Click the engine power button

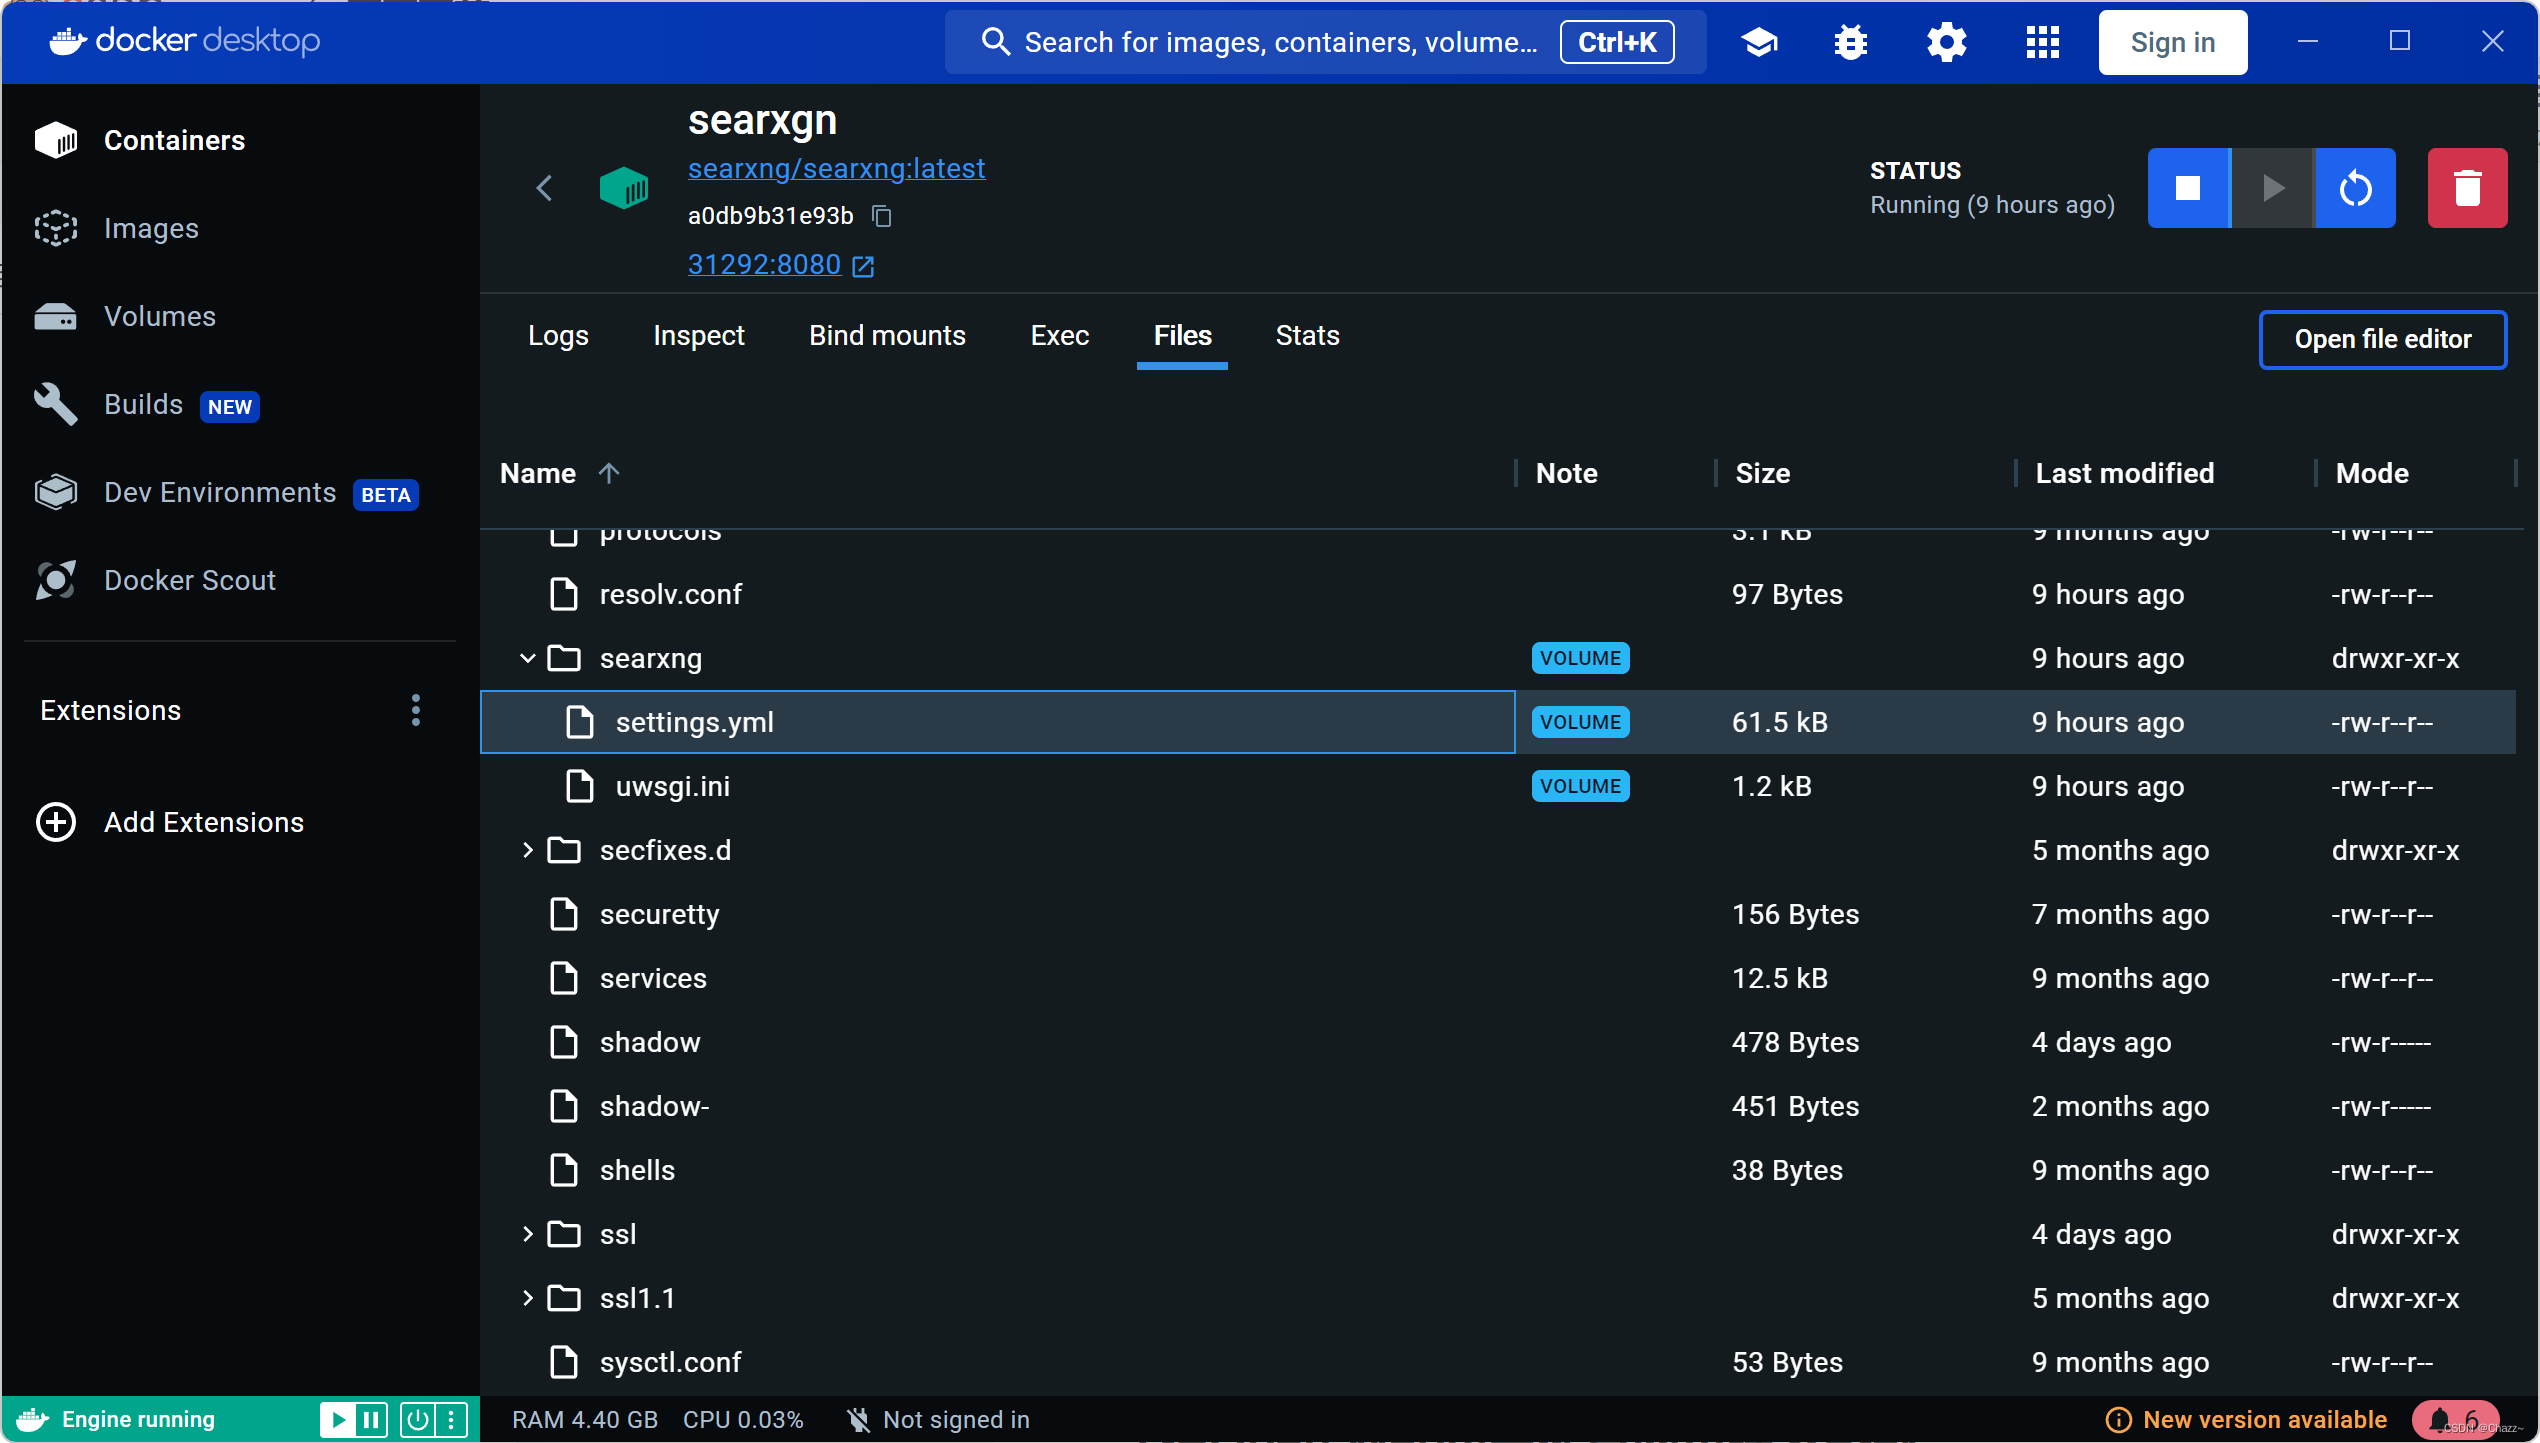[x=418, y=1419]
